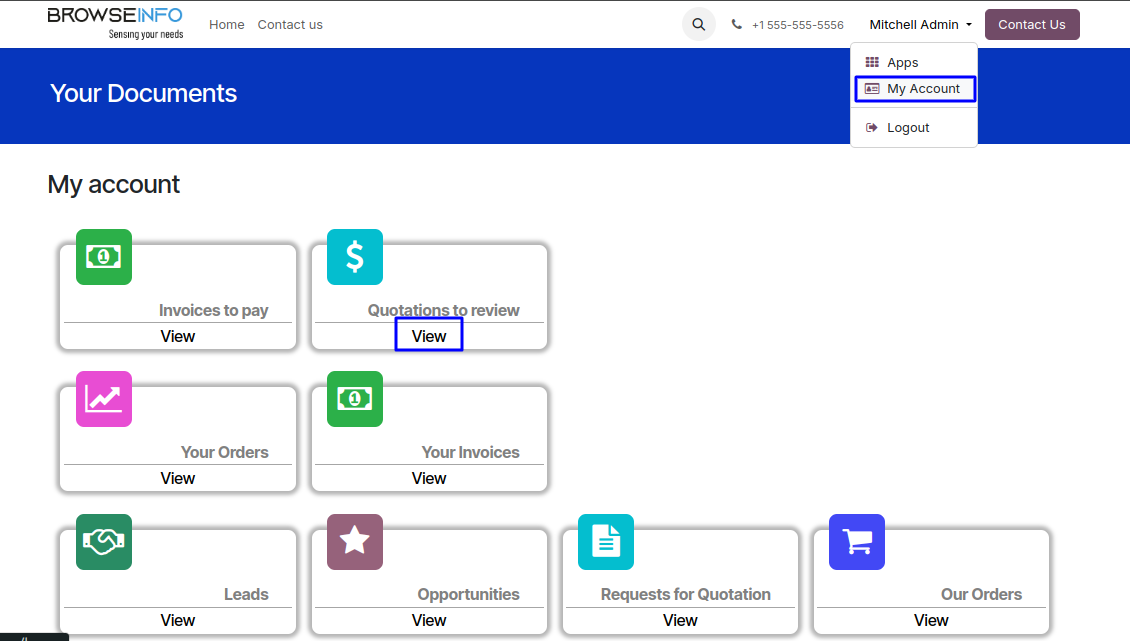The width and height of the screenshot is (1130, 641).
Task: Click the document Requests for Quotation icon
Action: (x=606, y=541)
